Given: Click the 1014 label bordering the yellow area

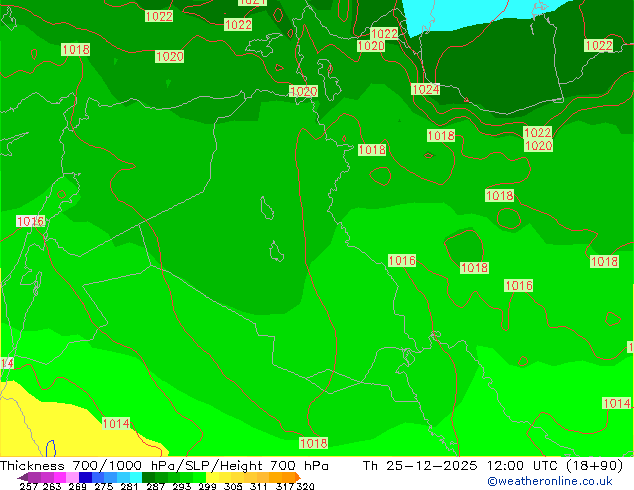Looking at the screenshot, I should (116, 423).
